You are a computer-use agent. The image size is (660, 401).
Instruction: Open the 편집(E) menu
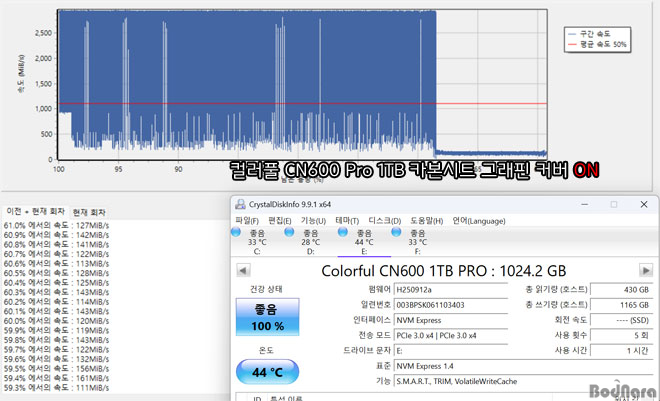(279, 221)
